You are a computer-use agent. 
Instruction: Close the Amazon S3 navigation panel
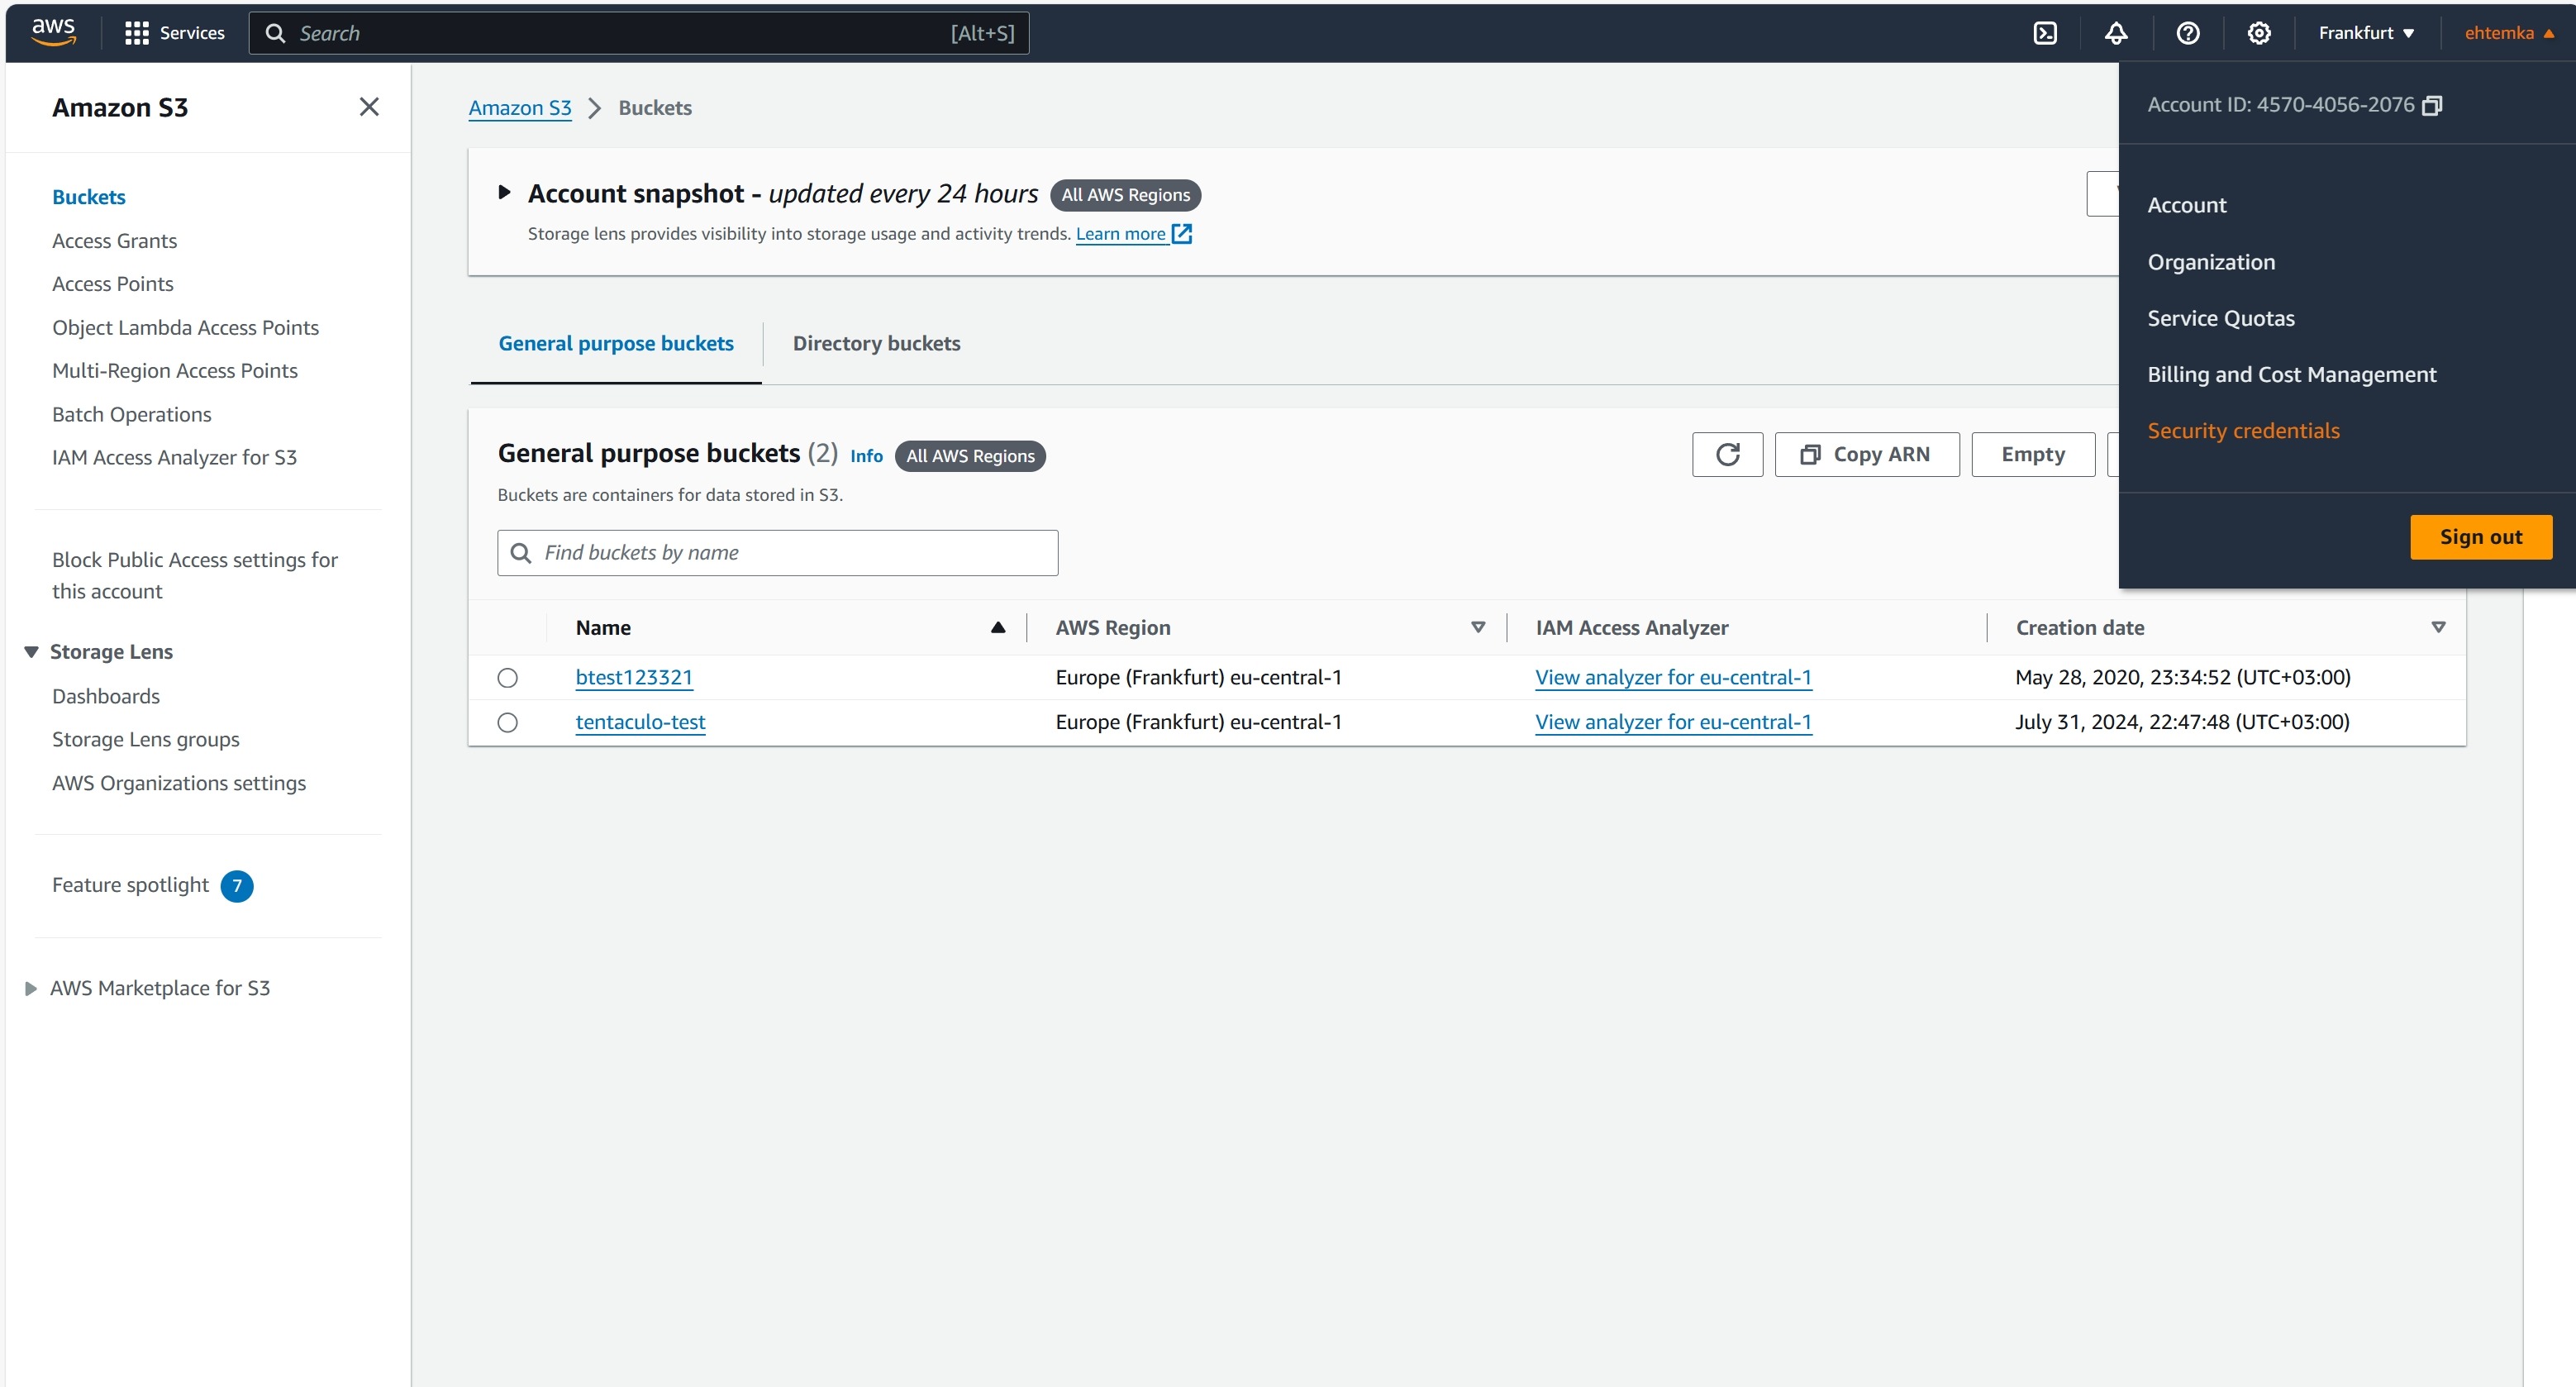pyautogui.click(x=369, y=107)
